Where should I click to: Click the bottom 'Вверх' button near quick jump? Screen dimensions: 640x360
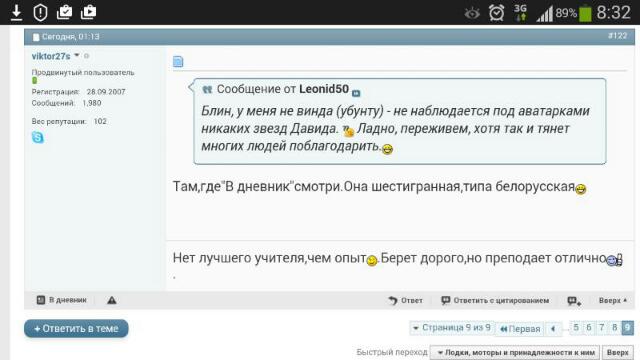[x=618, y=352]
